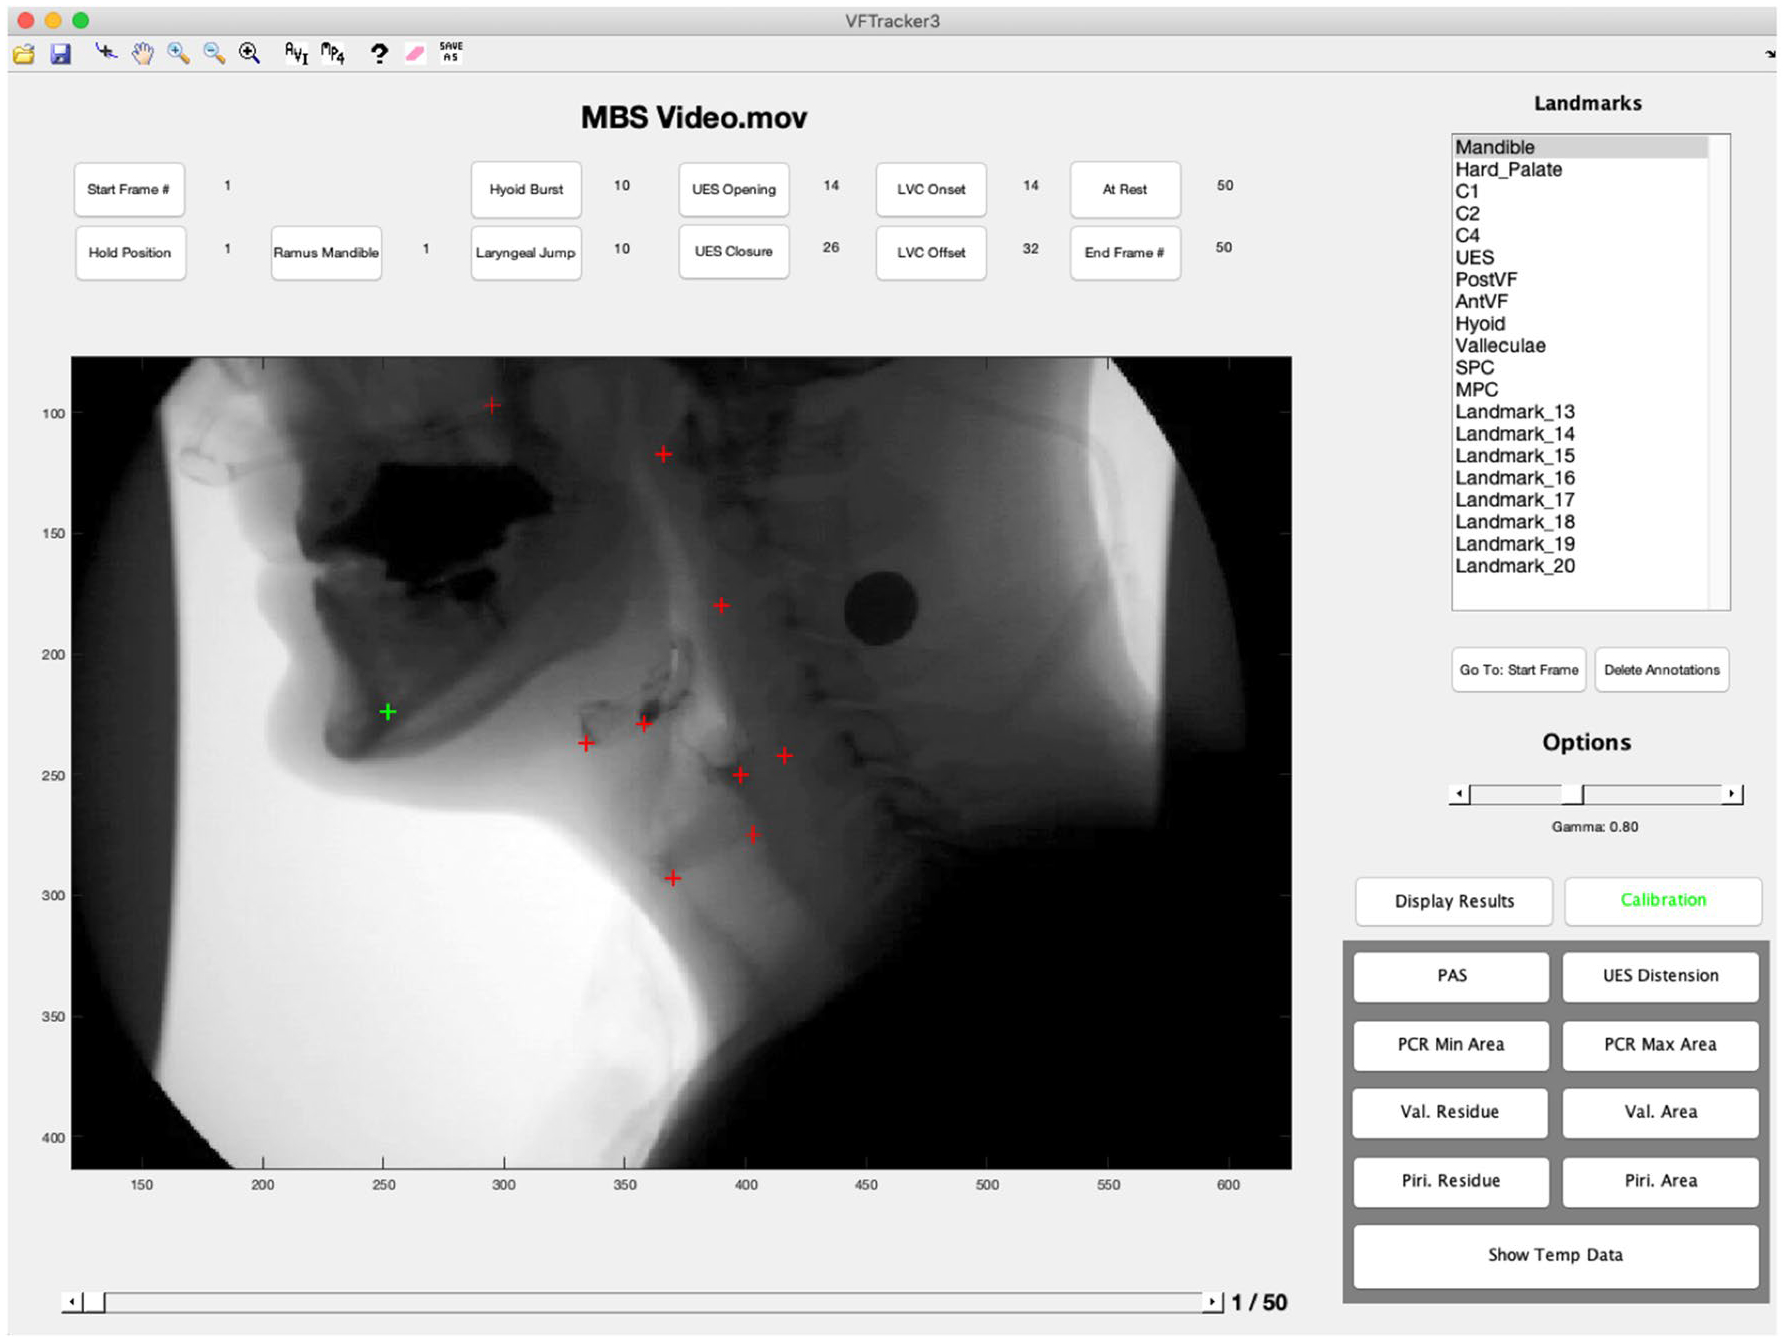Step the frame slider back with the left arrow
Image resolution: width=1786 pixels, height=1342 pixels.
[71, 1303]
